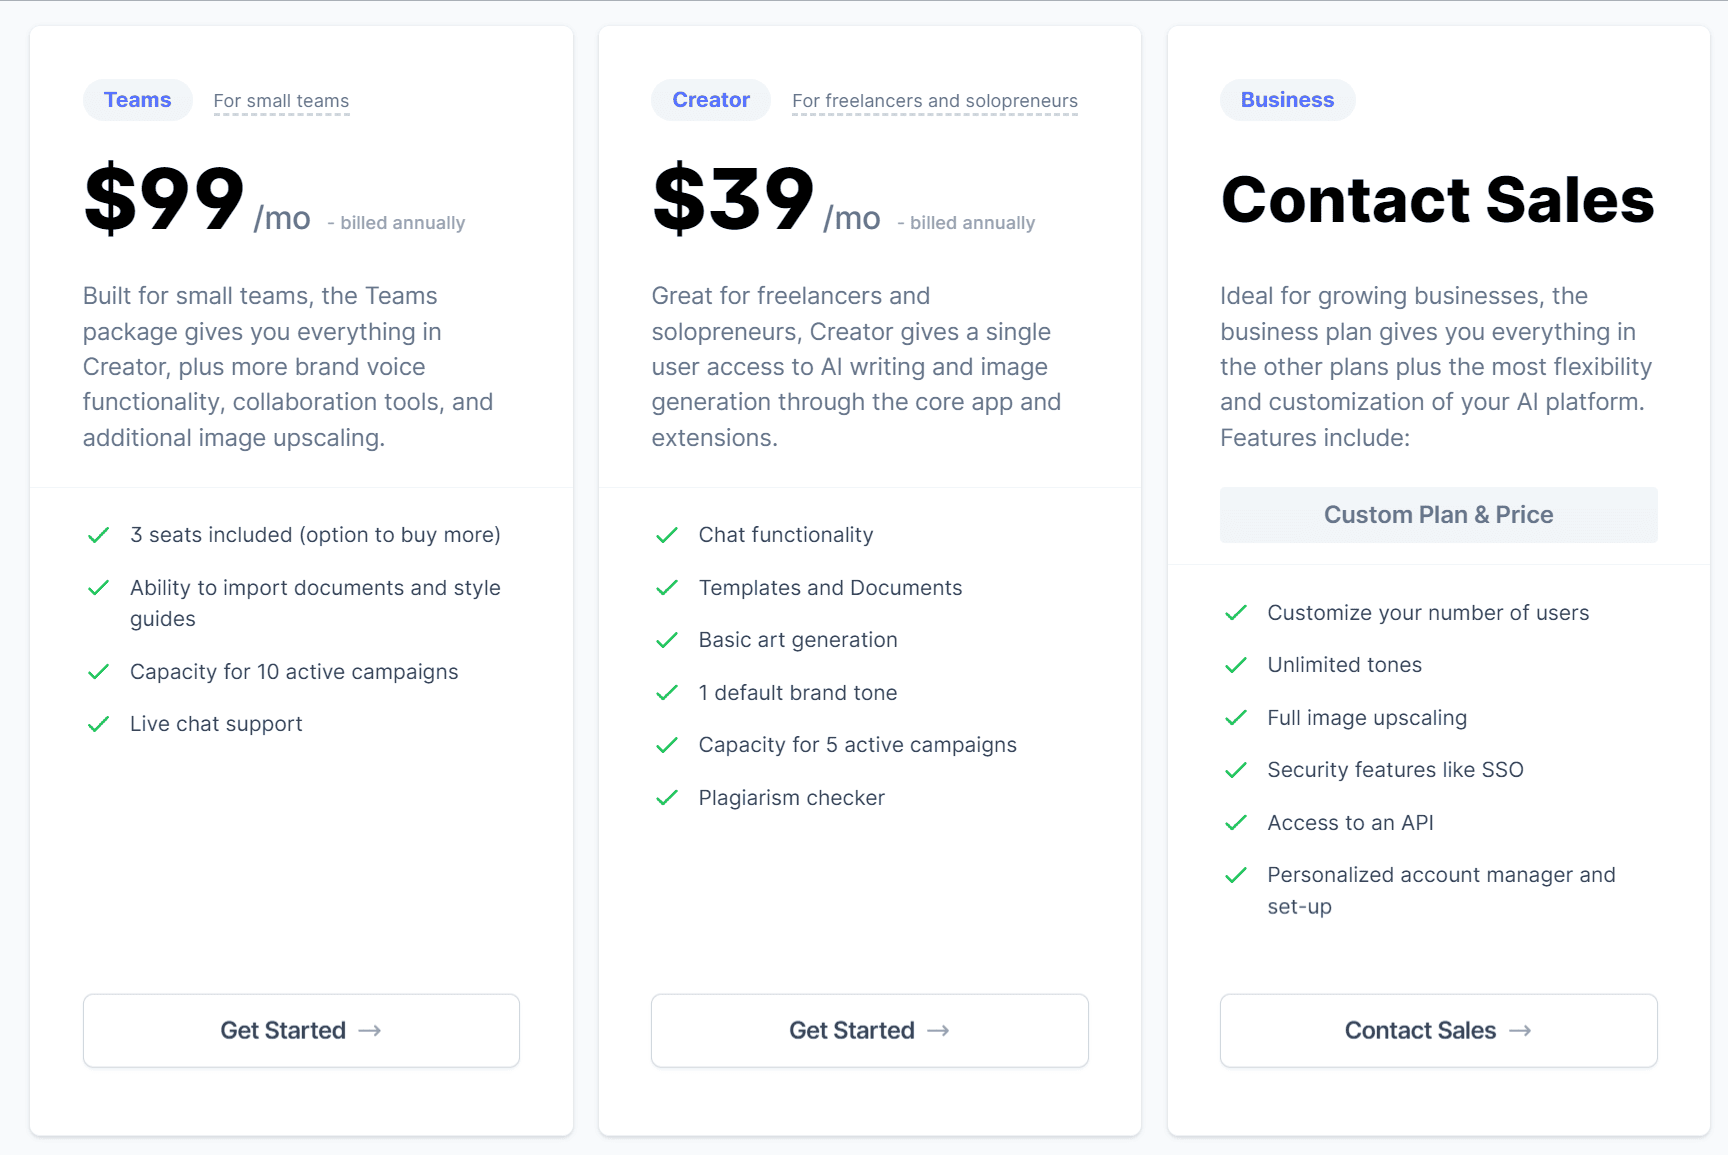Click the checkmark beside '3 seats included'
1728x1155 pixels.
[x=98, y=535]
